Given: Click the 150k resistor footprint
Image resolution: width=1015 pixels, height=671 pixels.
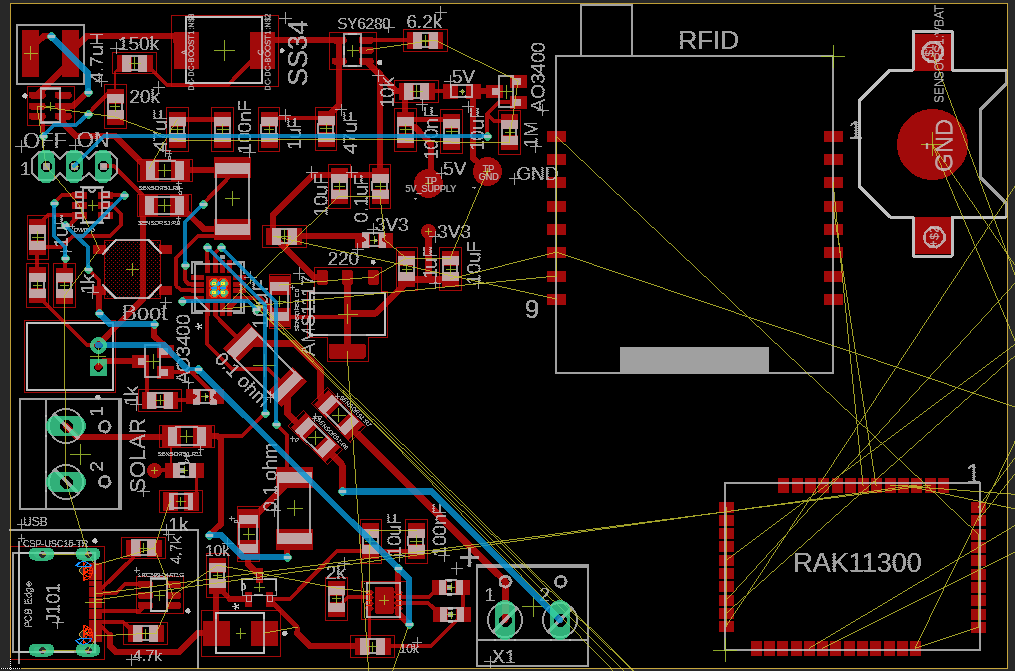Looking at the screenshot, I should tap(132, 62).
